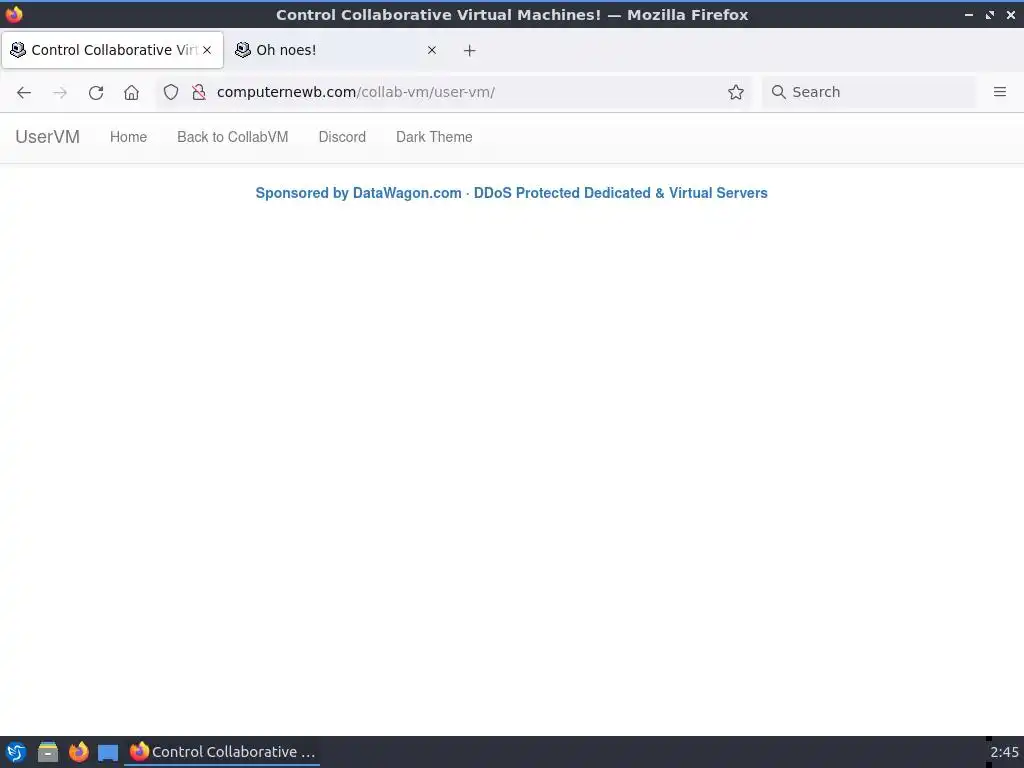Image resolution: width=1024 pixels, height=768 pixels.
Task: Close the Oh noes! tab
Action: pos(432,50)
